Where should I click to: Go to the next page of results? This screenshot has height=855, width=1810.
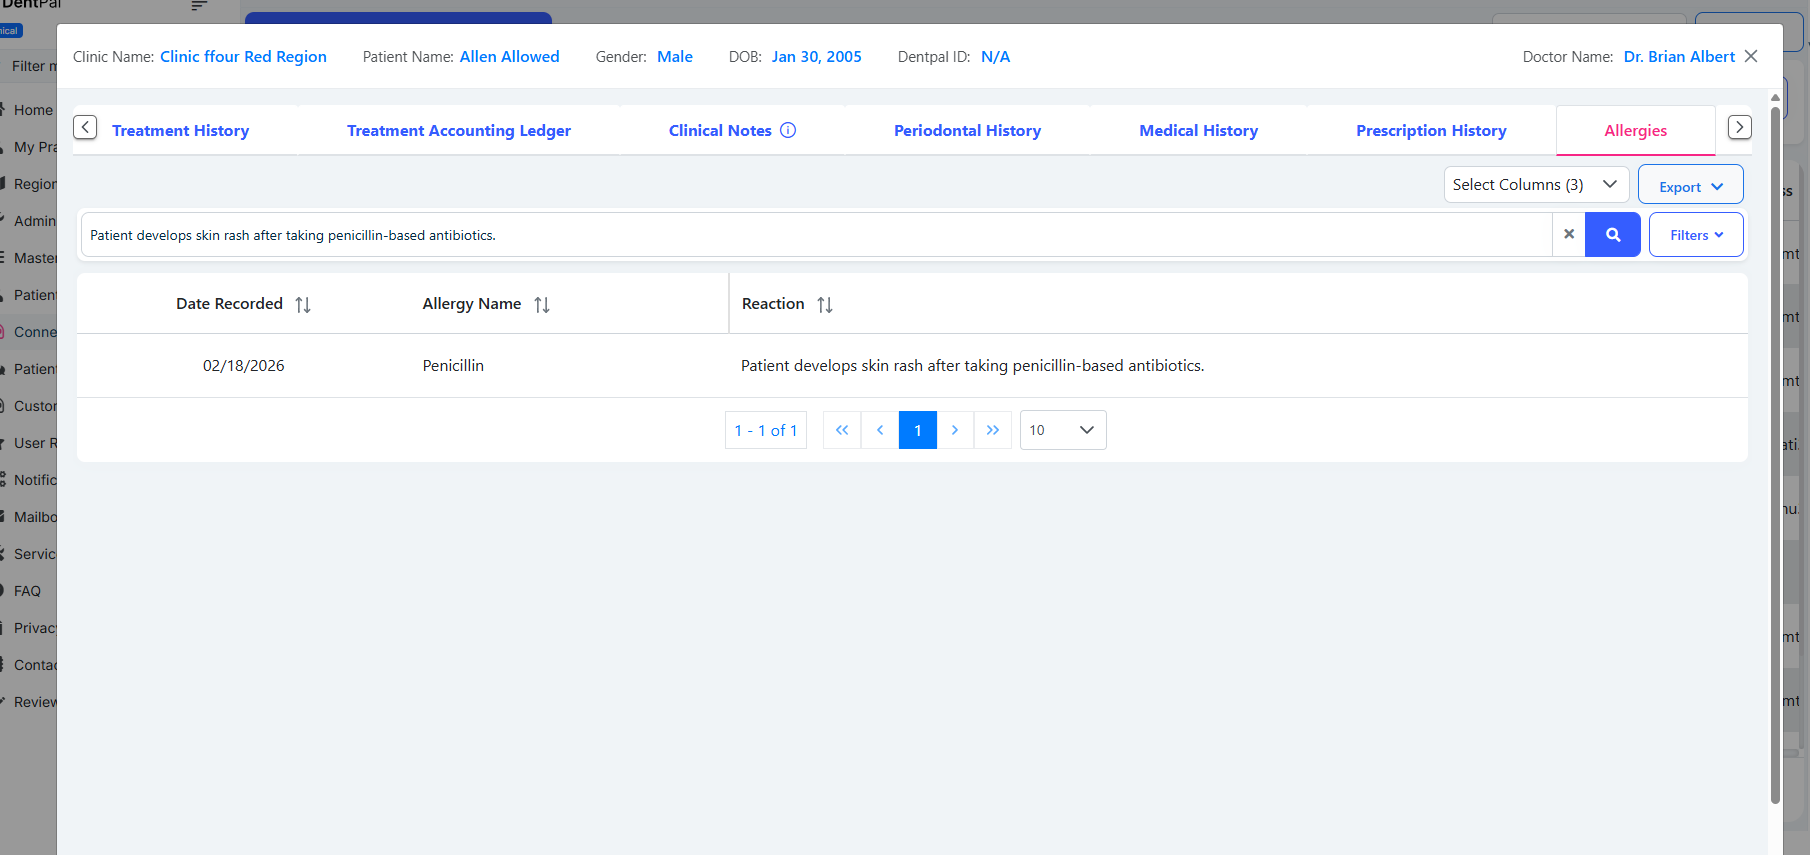pyautogui.click(x=955, y=430)
